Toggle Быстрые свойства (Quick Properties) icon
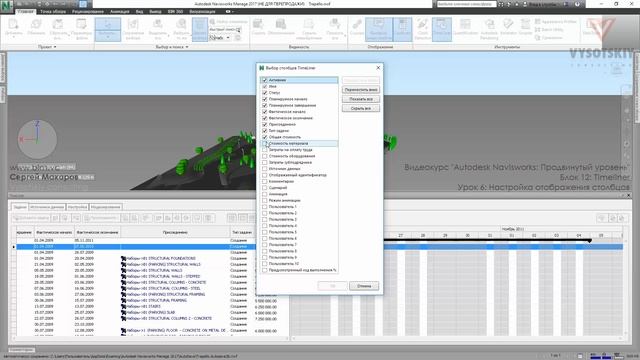640x360 pixels. tap(379, 29)
